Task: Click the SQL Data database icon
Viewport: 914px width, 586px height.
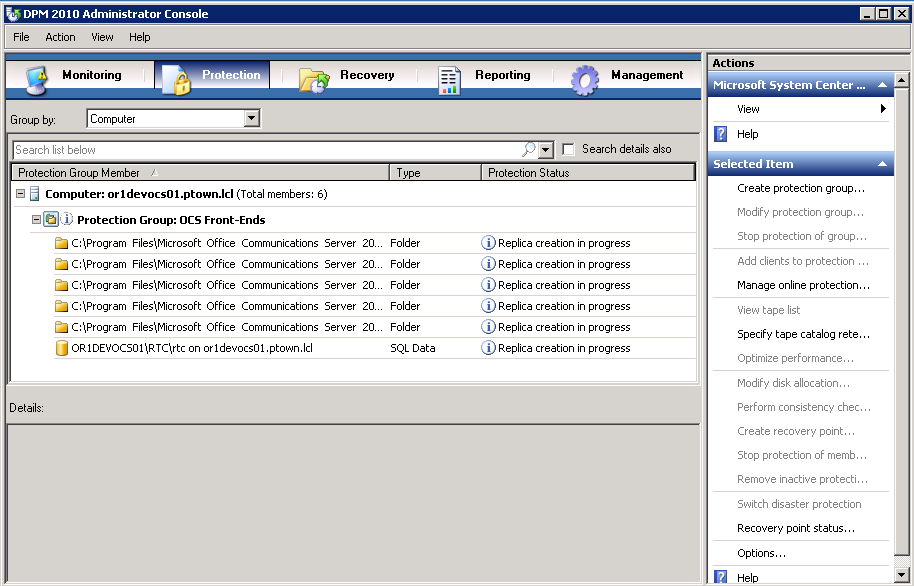Action: 61,348
